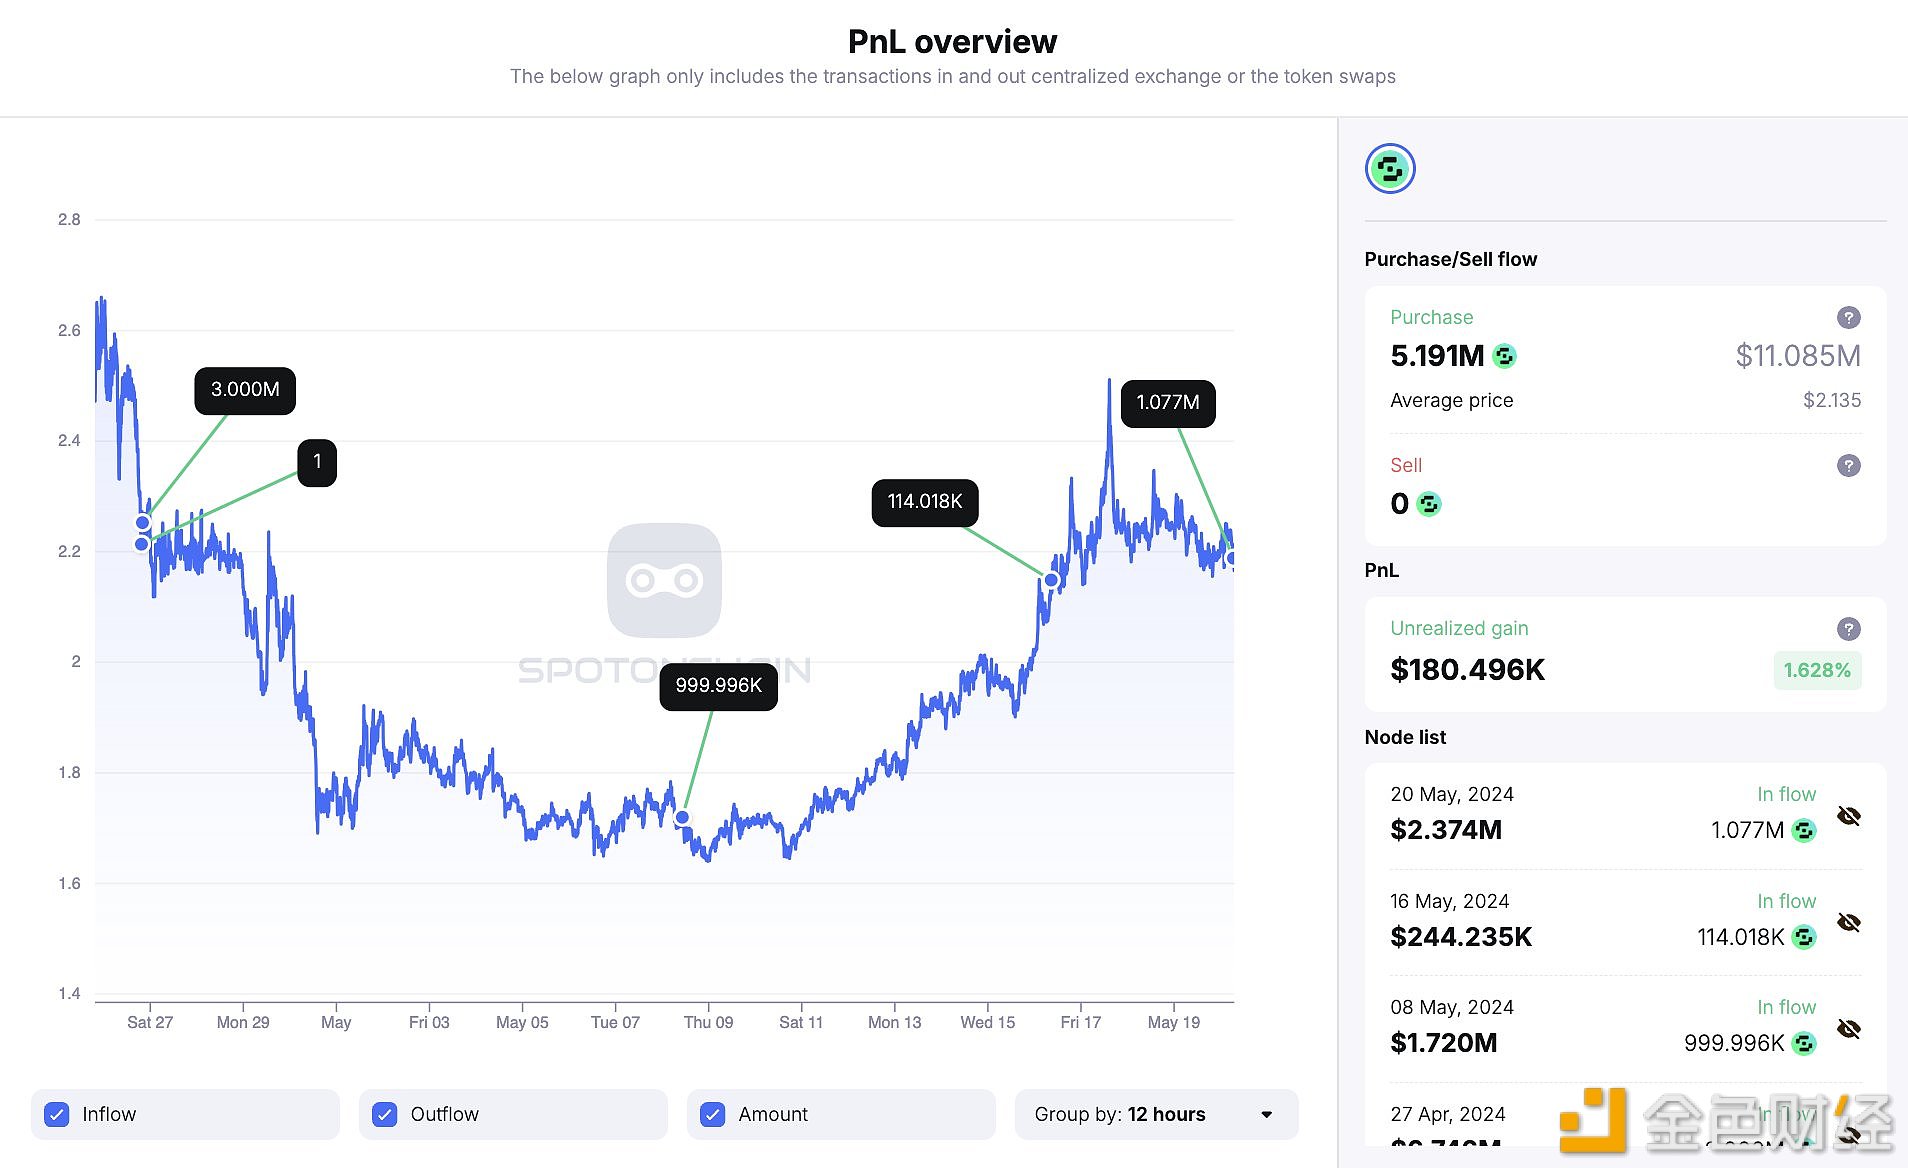This screenshot has height=1168, width=1908.
Task: Open the Sell help question-mark icon
Action: [1848, 466]
